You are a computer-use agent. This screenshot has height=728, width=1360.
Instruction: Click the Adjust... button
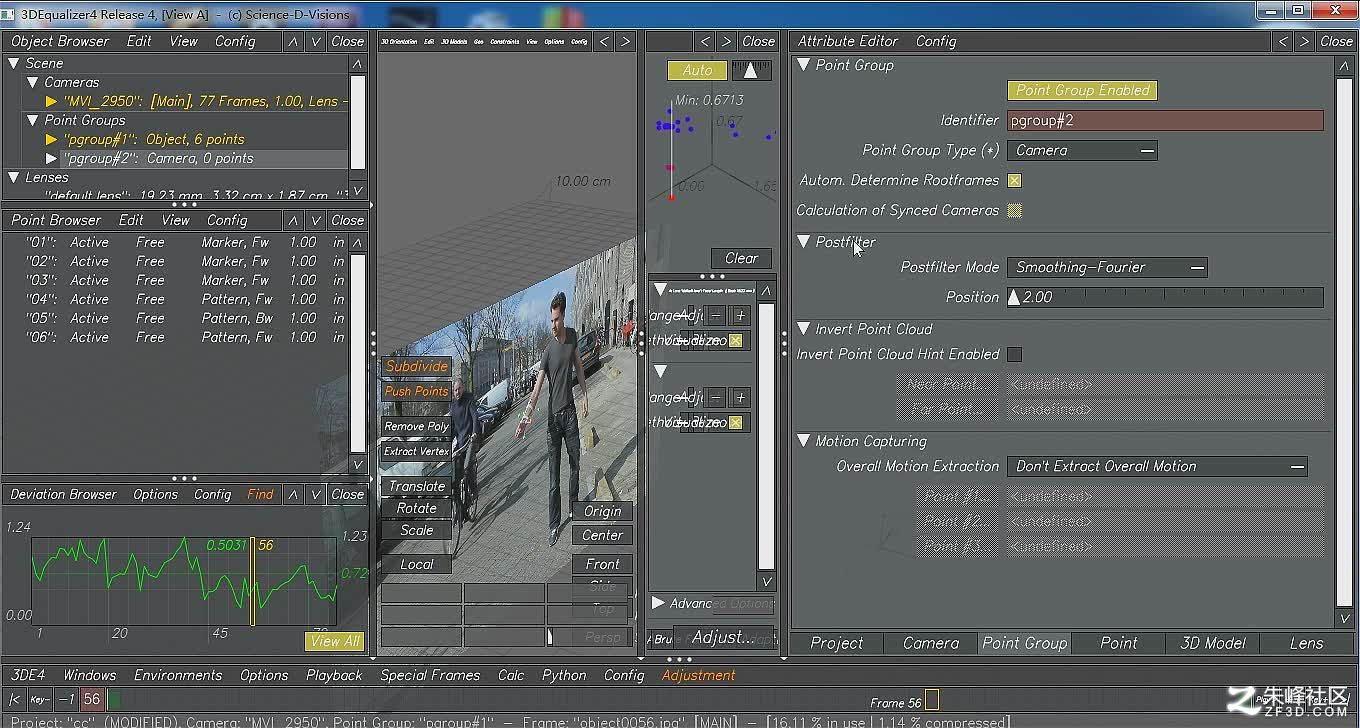point(724,637)
